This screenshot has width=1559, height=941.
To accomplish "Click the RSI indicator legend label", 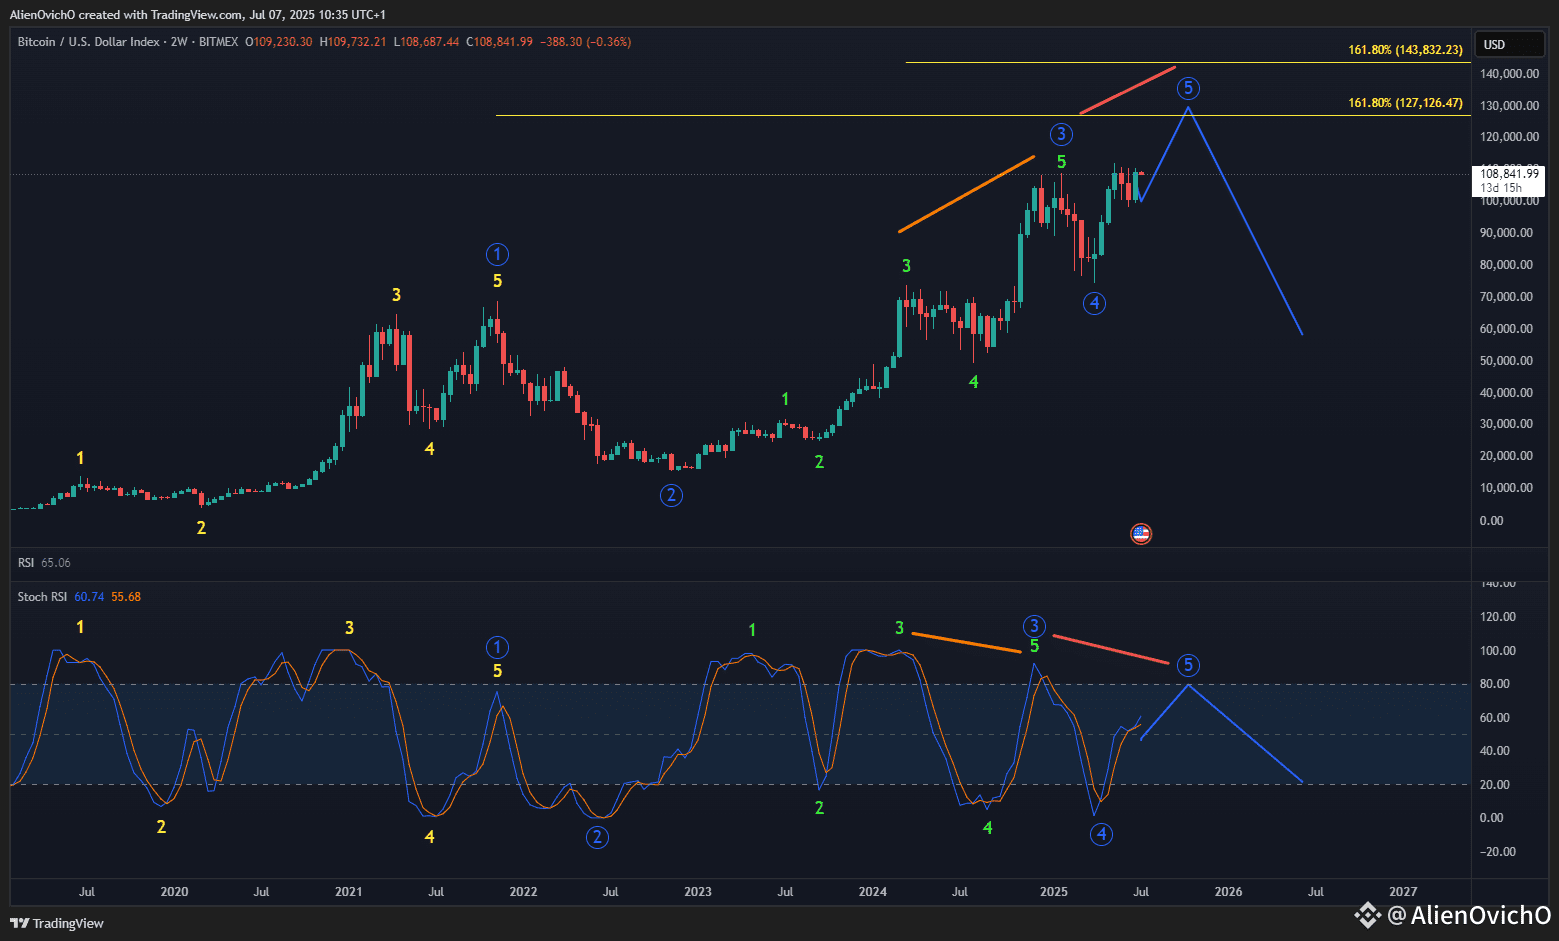I will point(26,563).
